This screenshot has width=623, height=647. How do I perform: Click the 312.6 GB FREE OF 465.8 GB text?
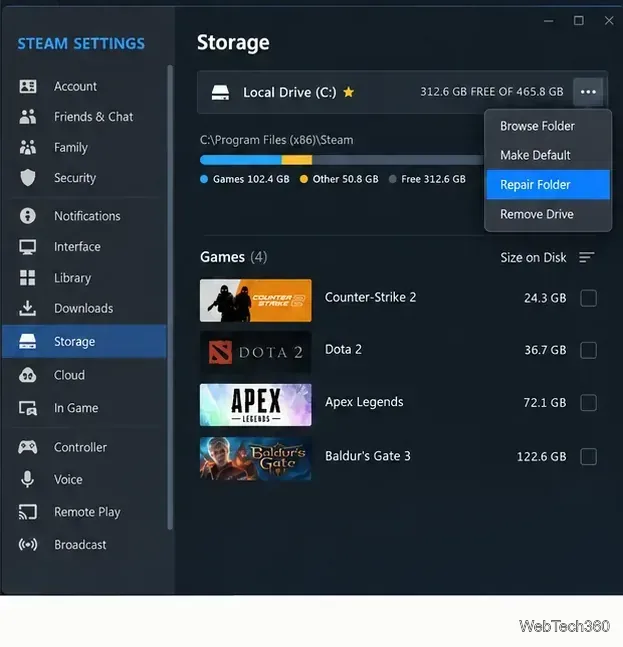tap(492, 92)
